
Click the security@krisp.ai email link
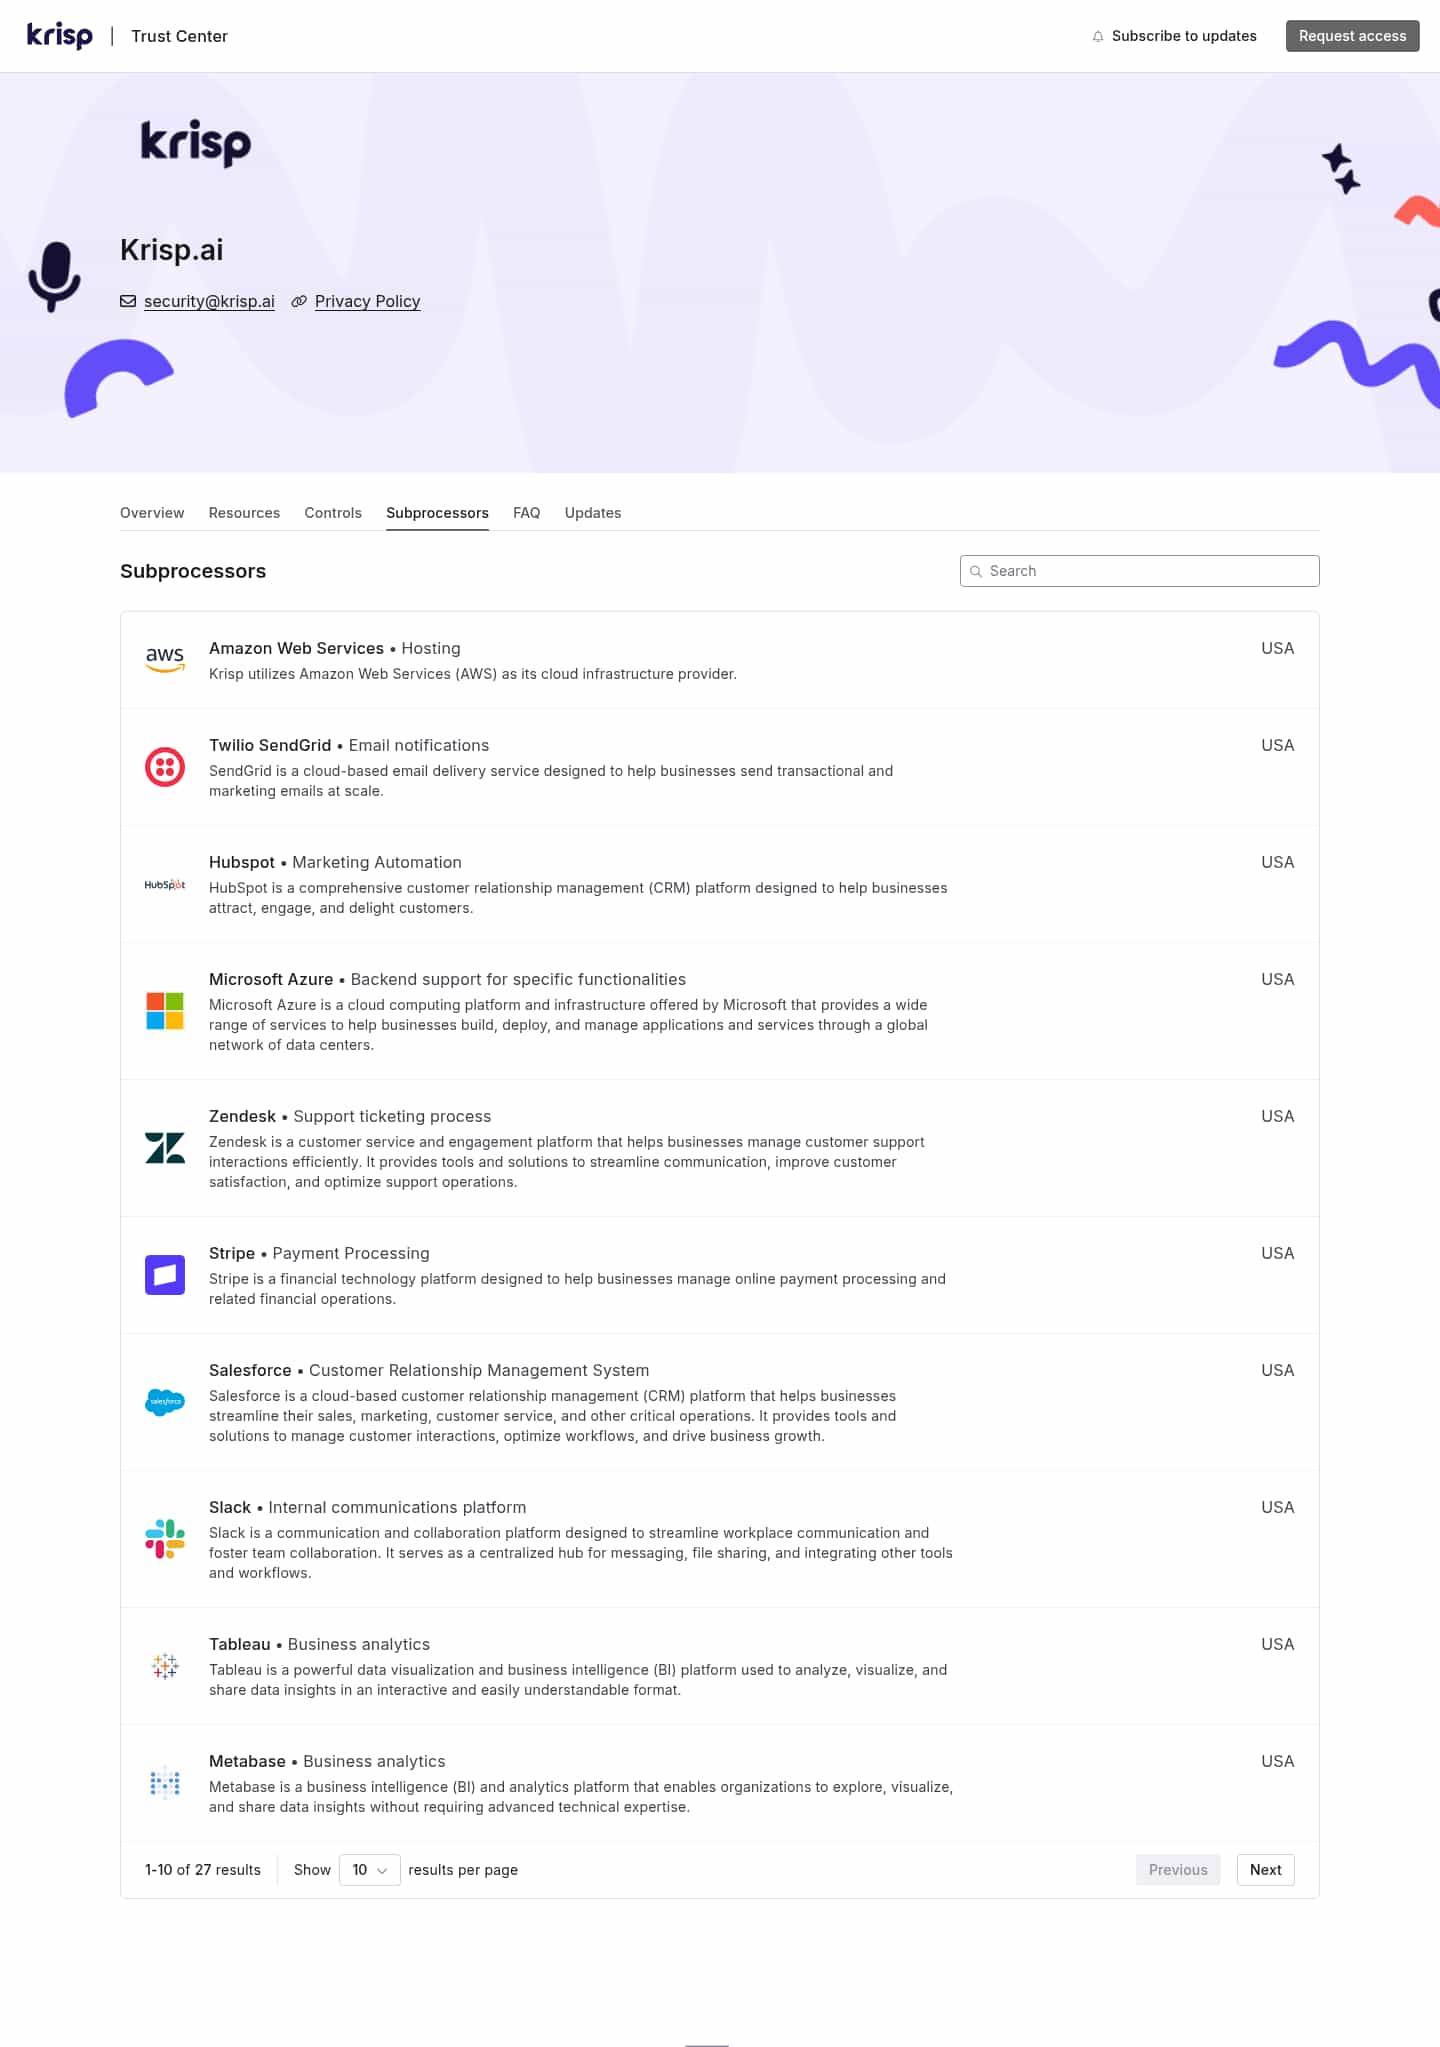tap(209, 301)
